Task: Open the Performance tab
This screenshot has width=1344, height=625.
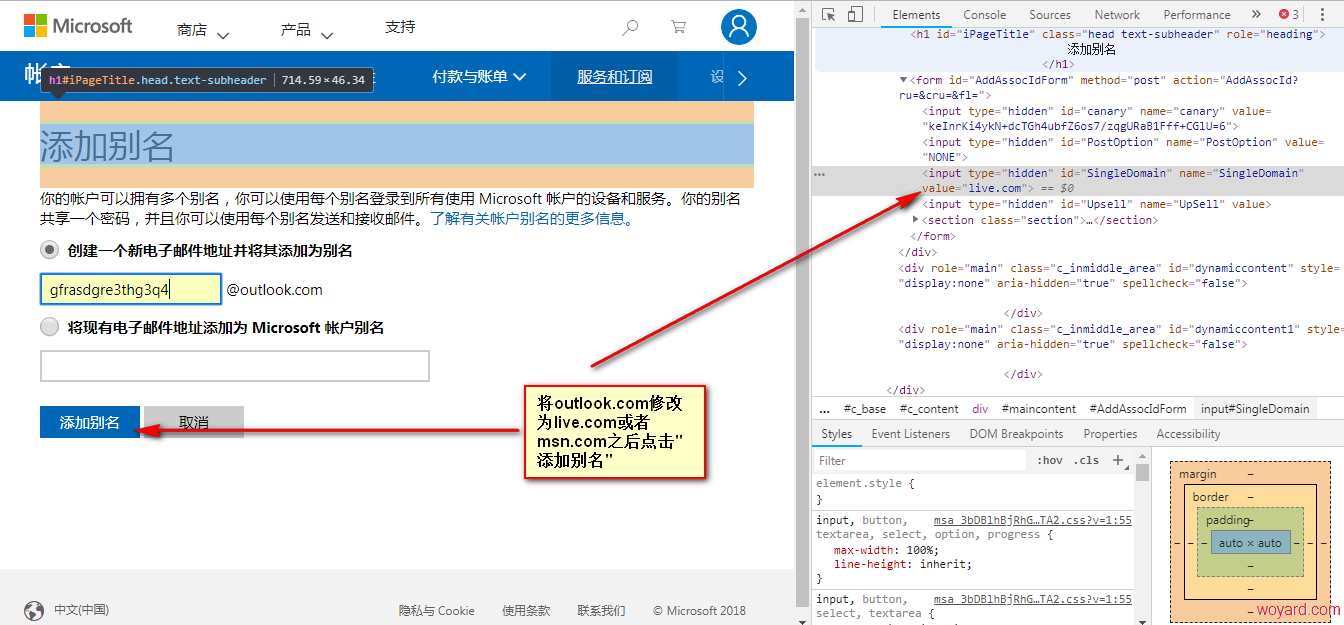Action: (x=1197, y=14)
